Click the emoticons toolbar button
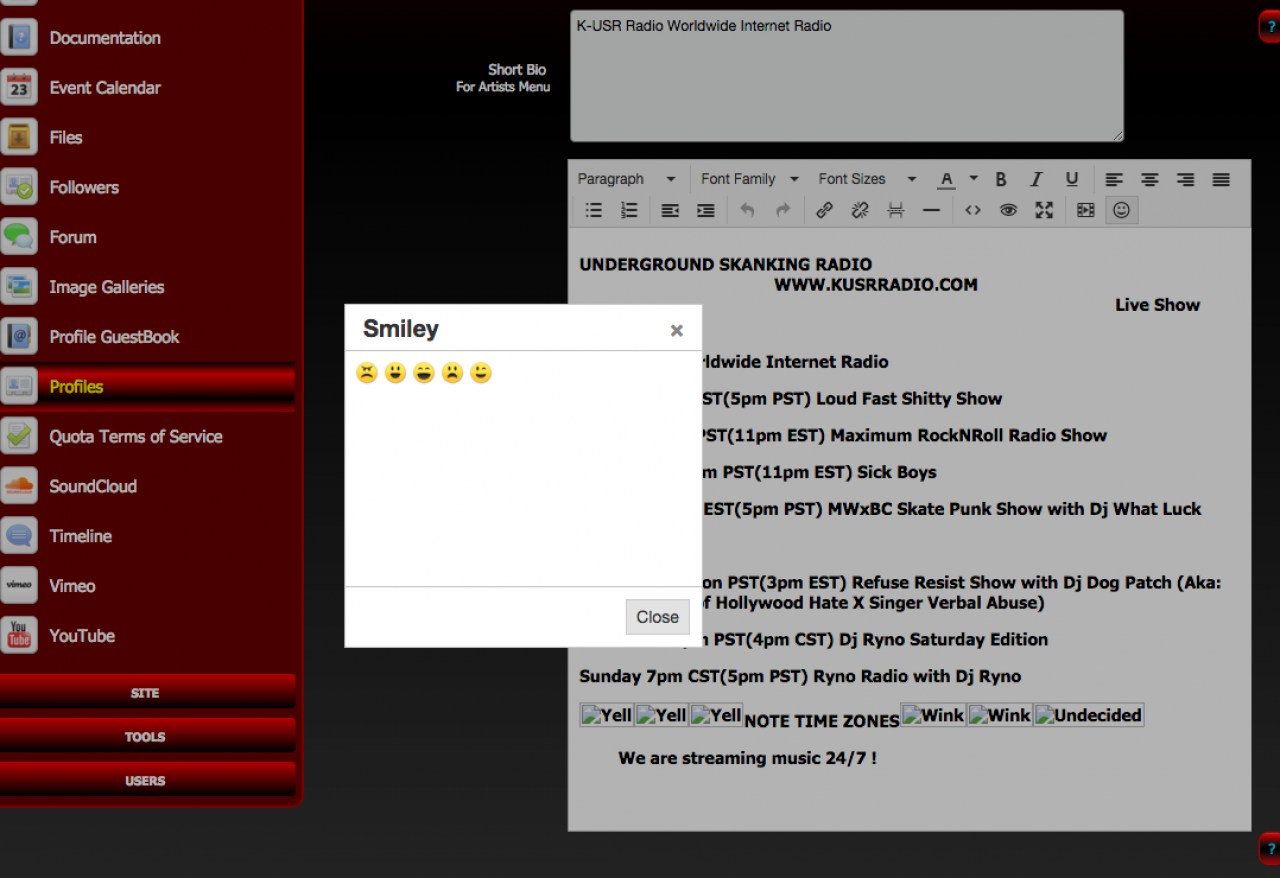 pos(1122,210)
